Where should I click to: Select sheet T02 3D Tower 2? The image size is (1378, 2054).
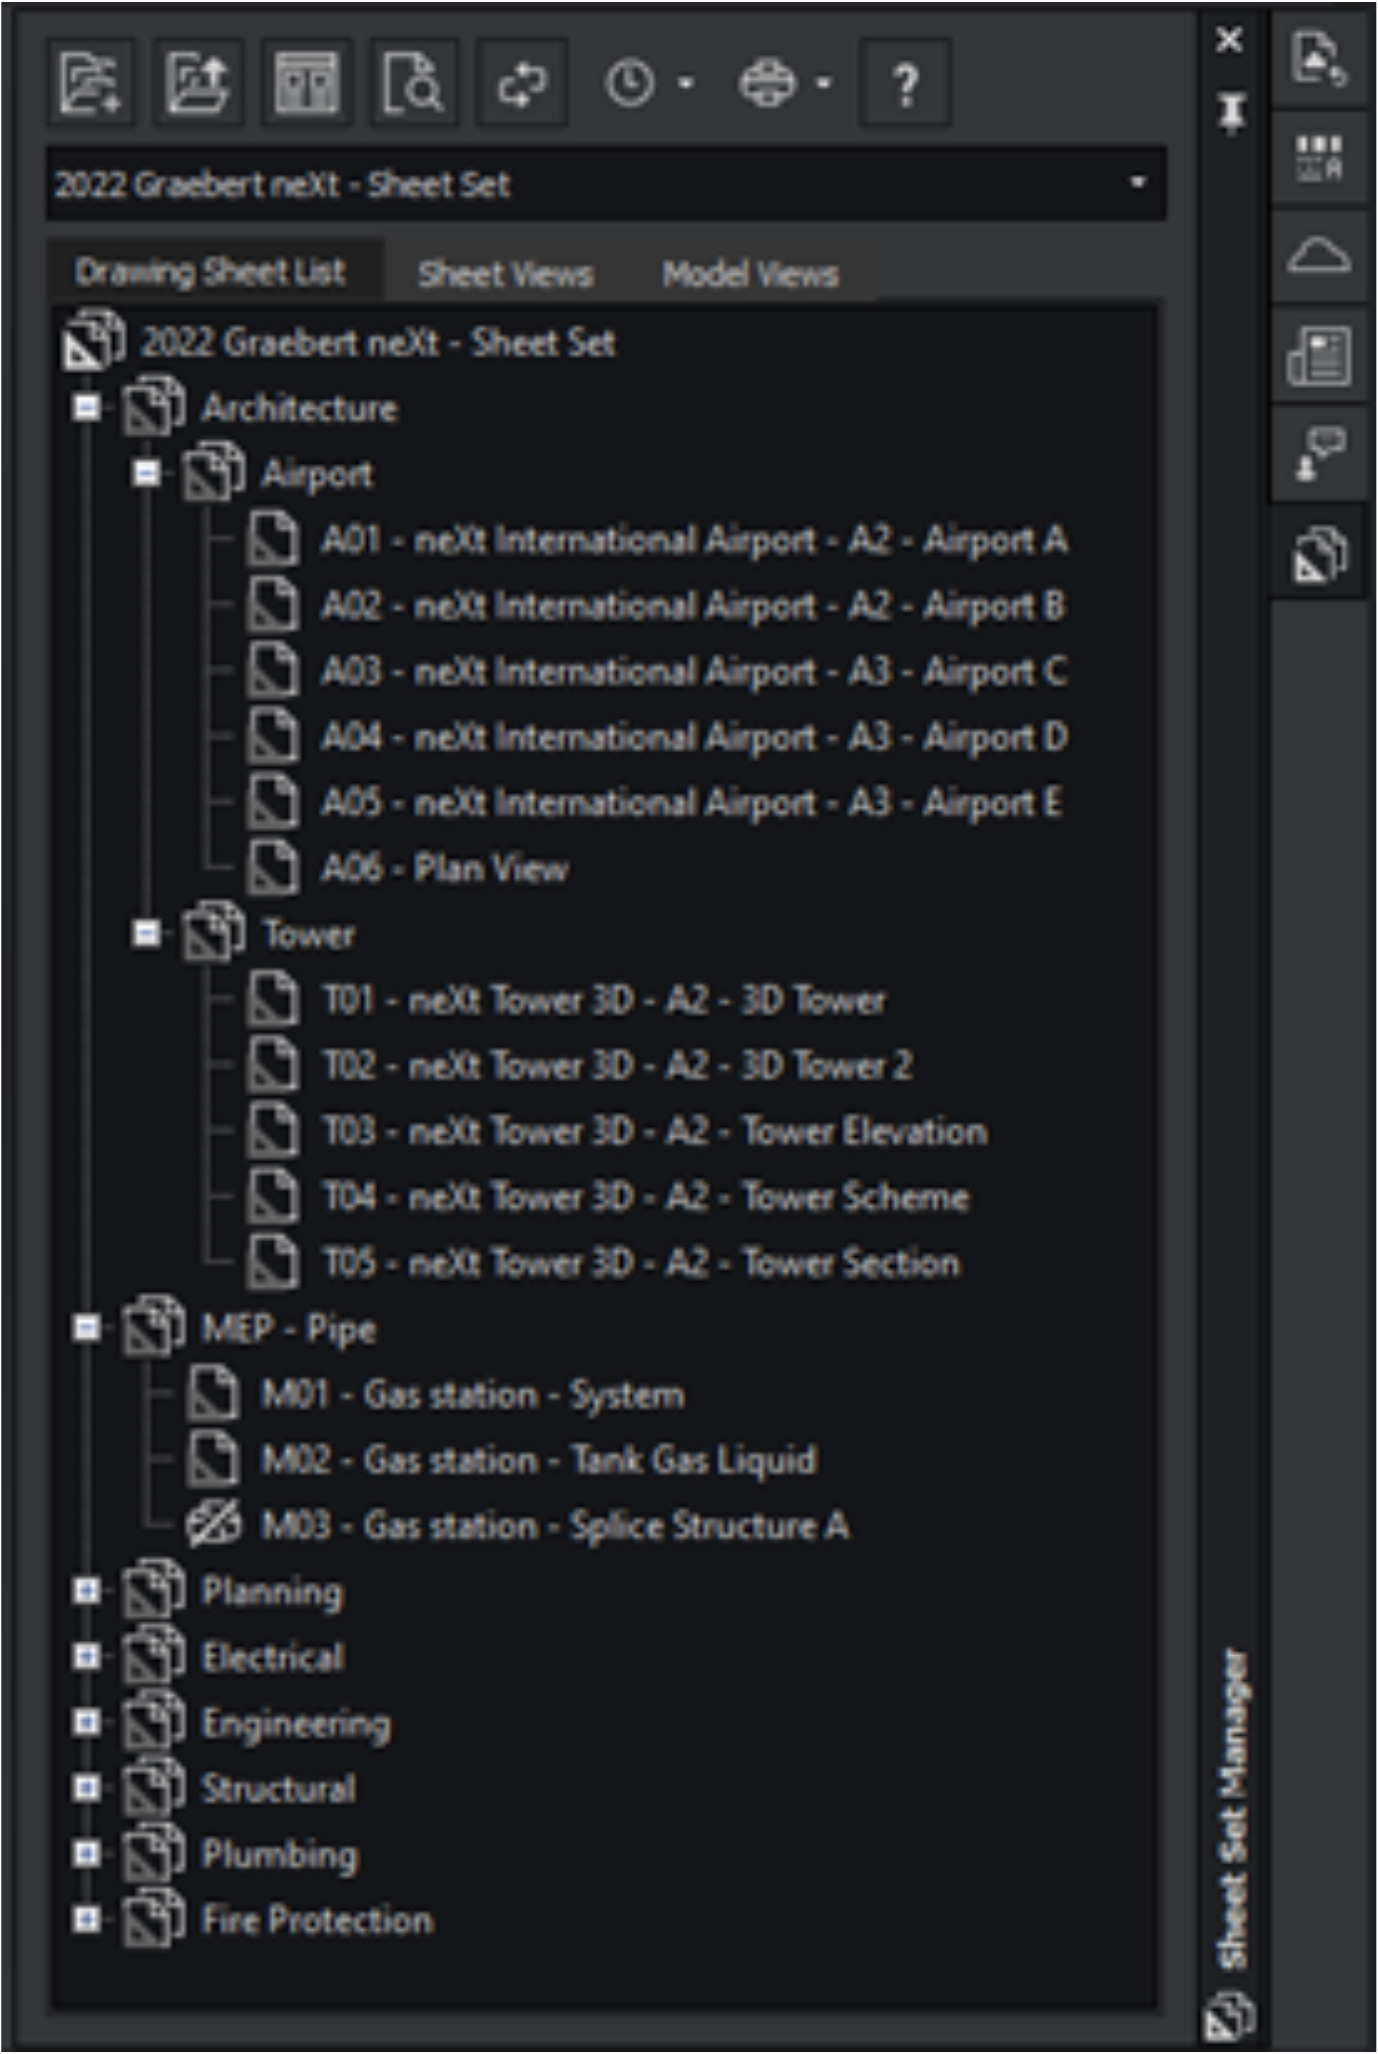point(617,1066)
